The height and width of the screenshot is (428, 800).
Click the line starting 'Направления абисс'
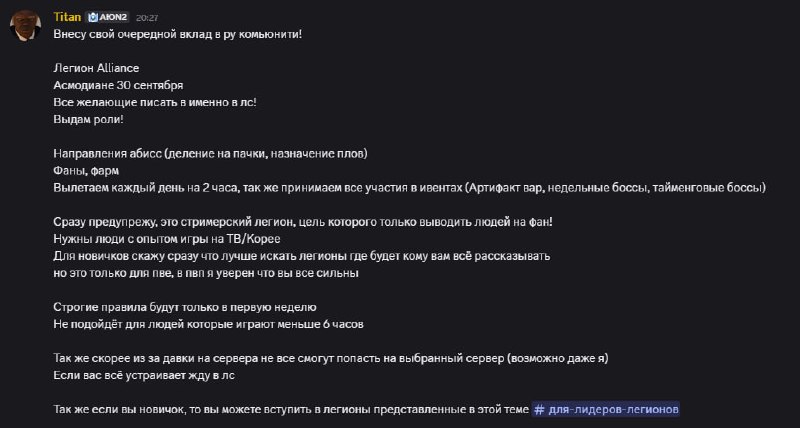210,154
